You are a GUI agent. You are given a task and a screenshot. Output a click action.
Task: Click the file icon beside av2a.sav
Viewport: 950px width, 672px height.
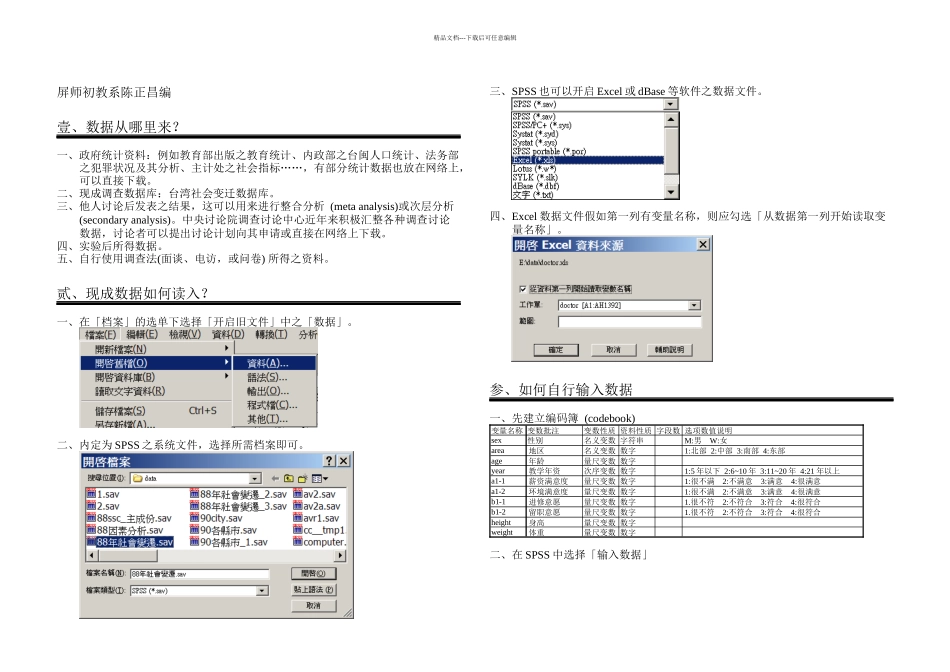[297, 506]
